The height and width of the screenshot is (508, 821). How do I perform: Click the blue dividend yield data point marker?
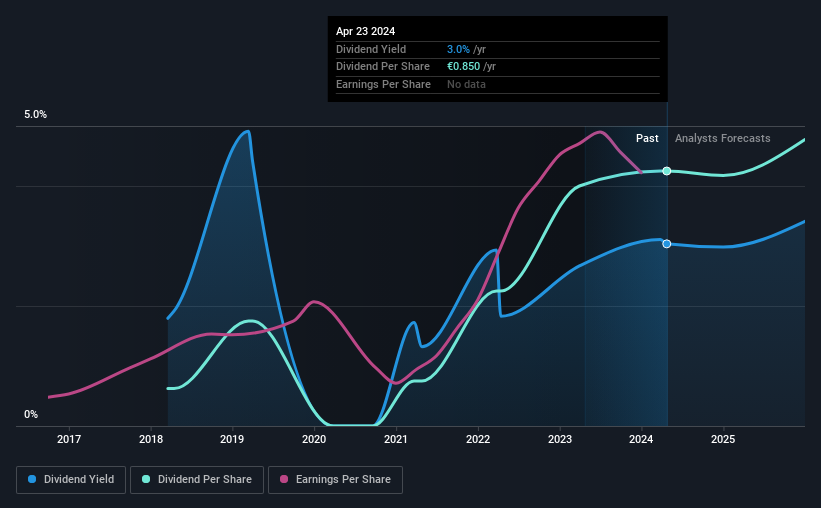pos(667,244)
